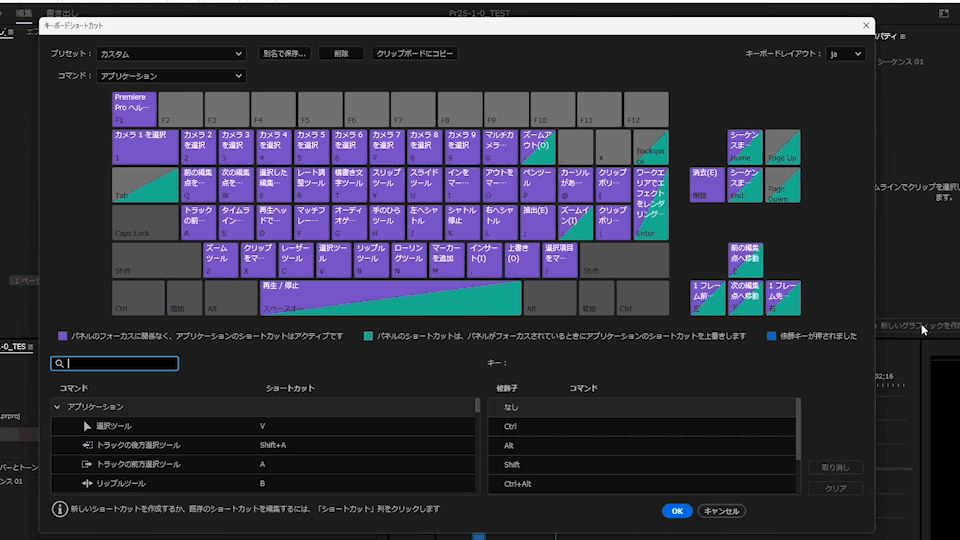Select the カメラ 1 を選択 key

145,147
